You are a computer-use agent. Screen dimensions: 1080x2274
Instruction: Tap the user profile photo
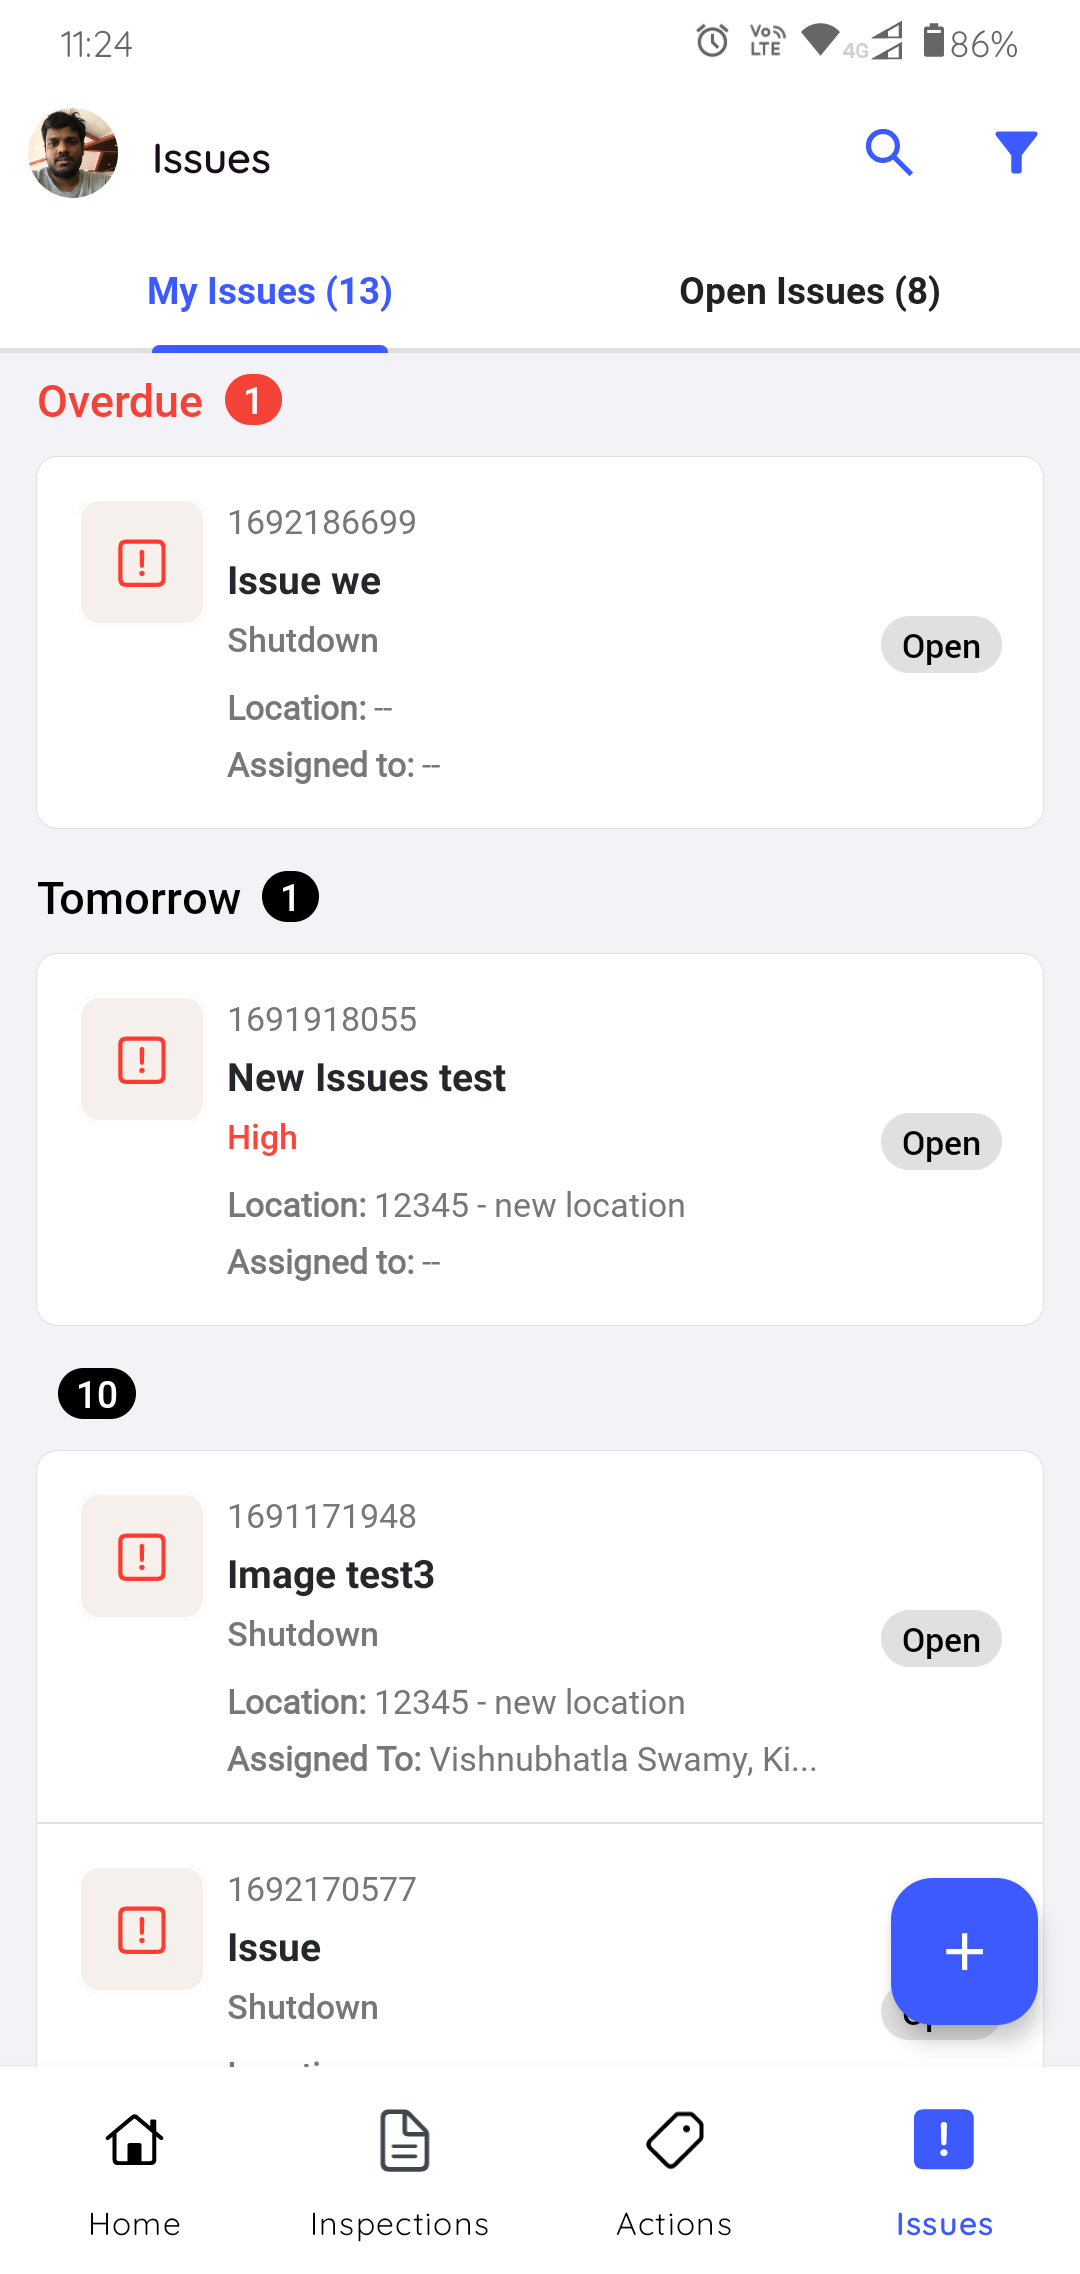click(73, 154)
